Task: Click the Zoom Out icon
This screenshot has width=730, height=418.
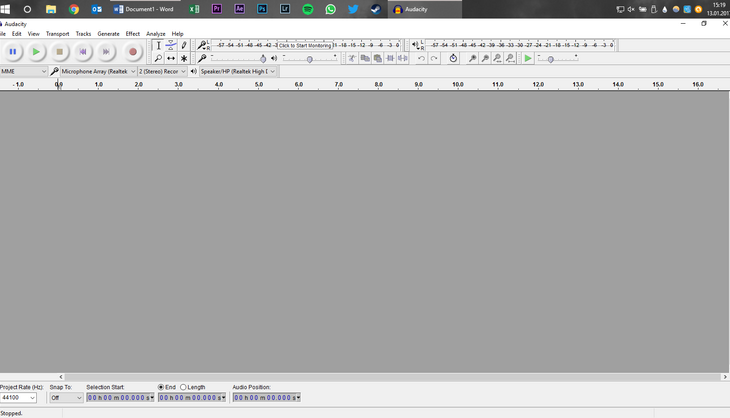Action: 485,58
